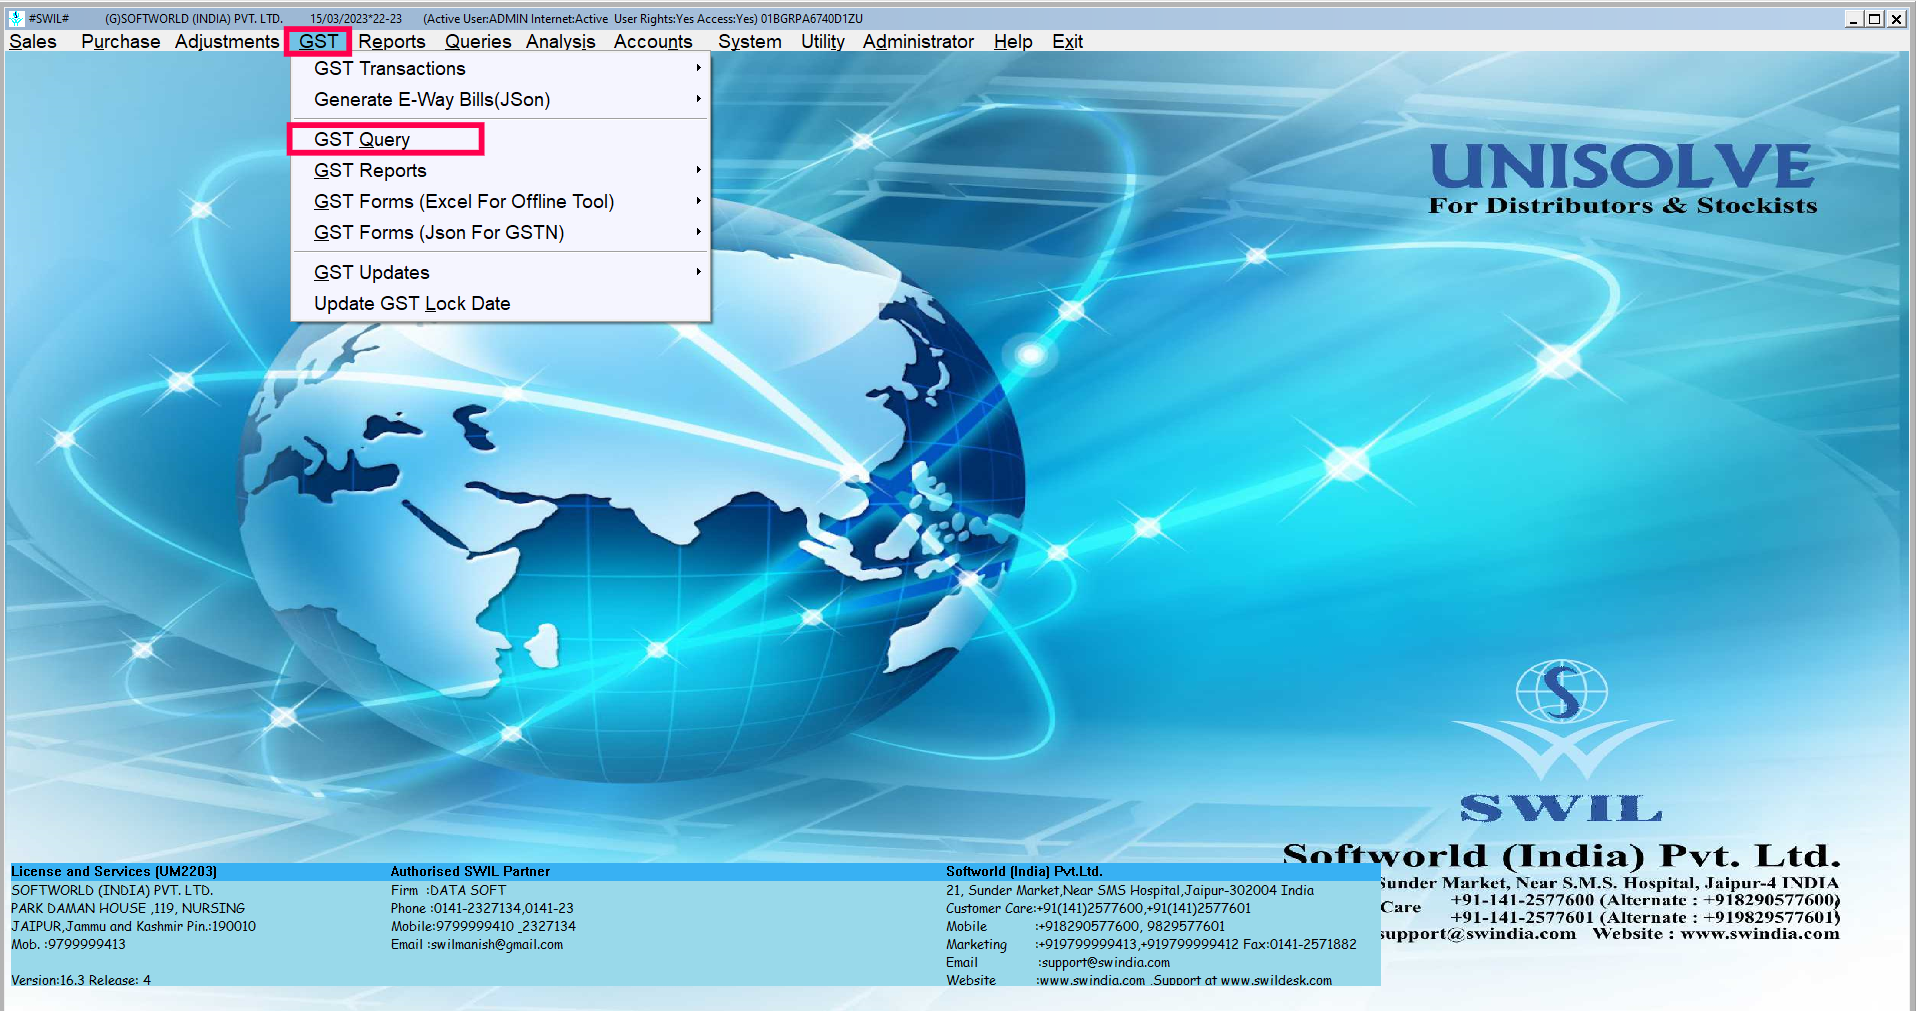
Task: Open the System menu
Action: click(x=750, y=41)
